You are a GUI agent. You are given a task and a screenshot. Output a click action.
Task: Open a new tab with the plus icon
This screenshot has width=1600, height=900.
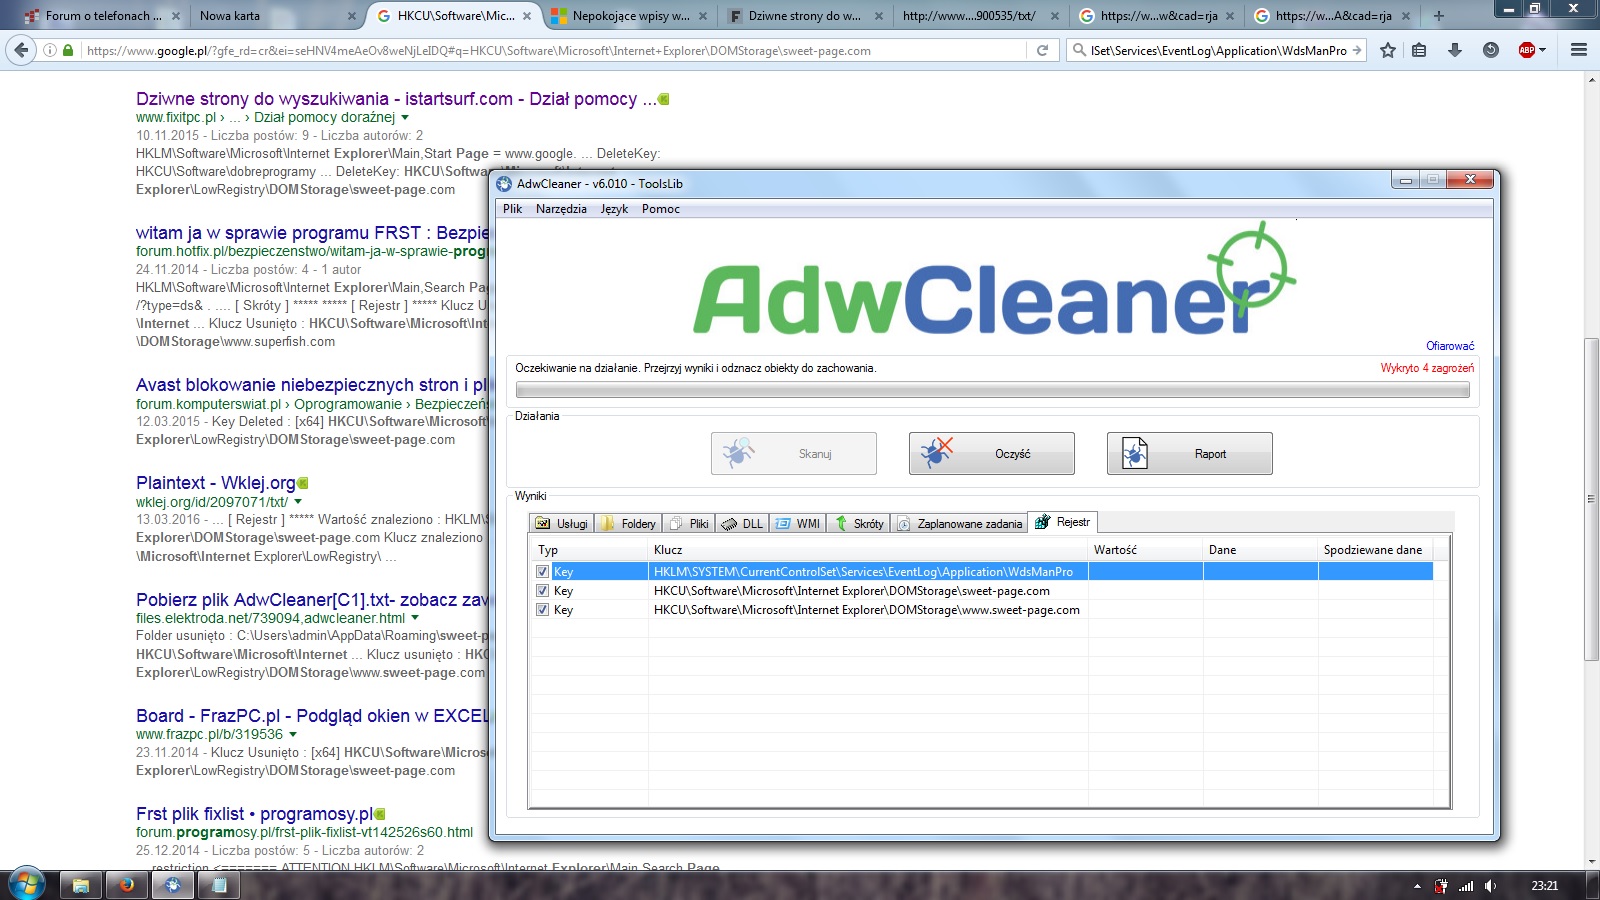tap(1438, 16)
